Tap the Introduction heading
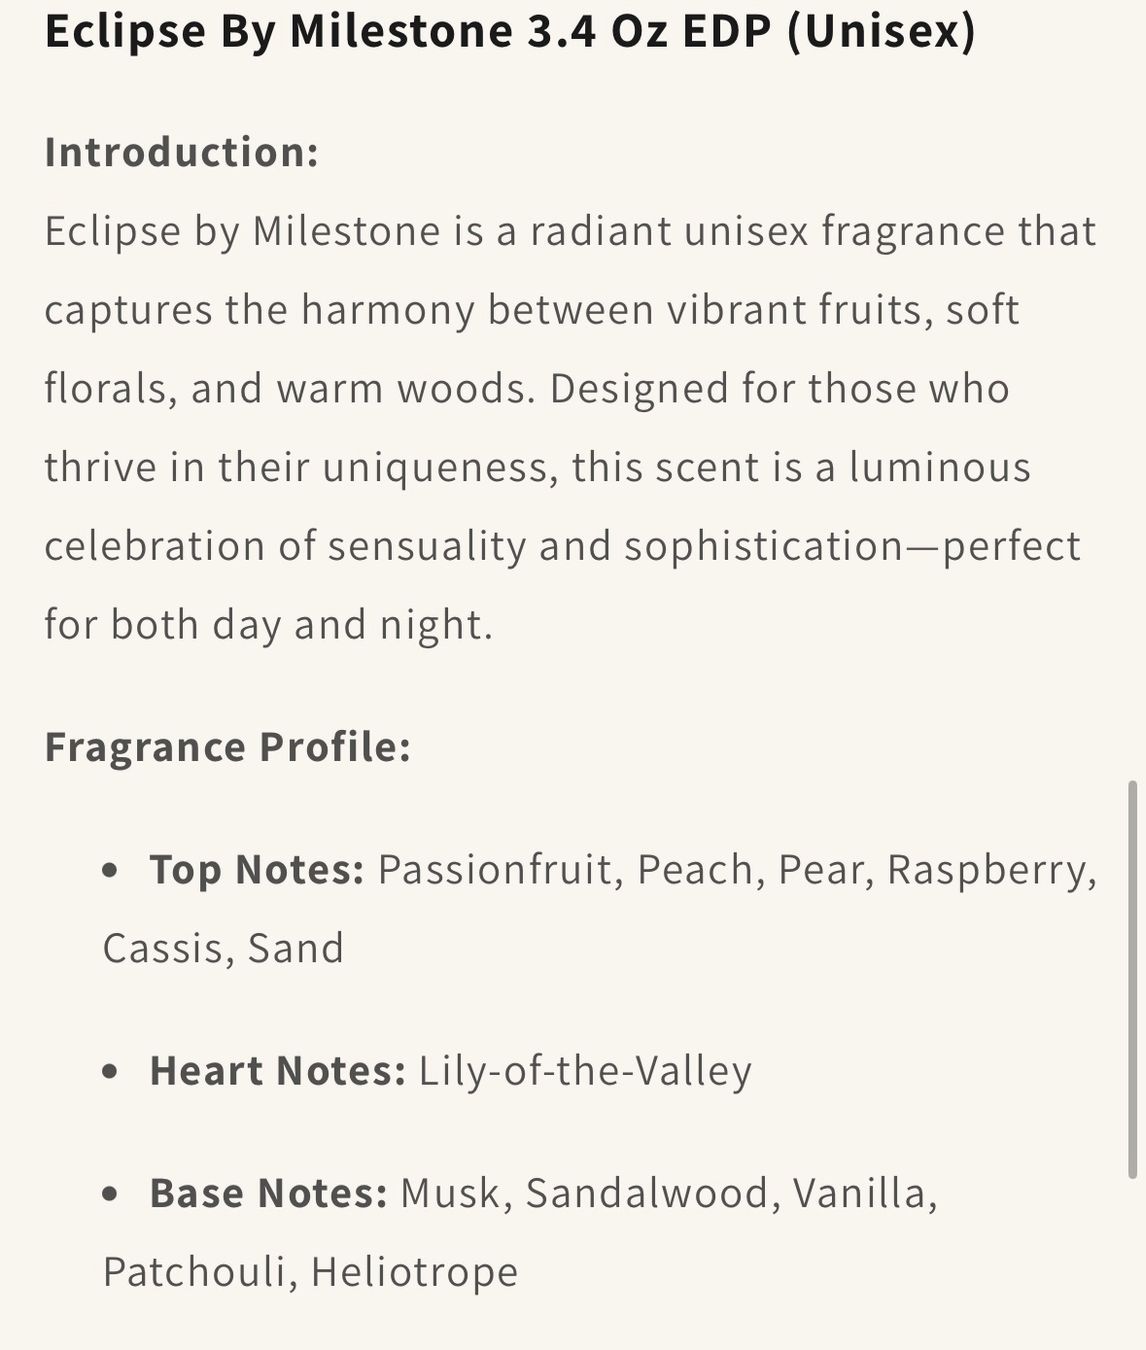The width and height of the screenshot is (1146, 1350). 182,152
